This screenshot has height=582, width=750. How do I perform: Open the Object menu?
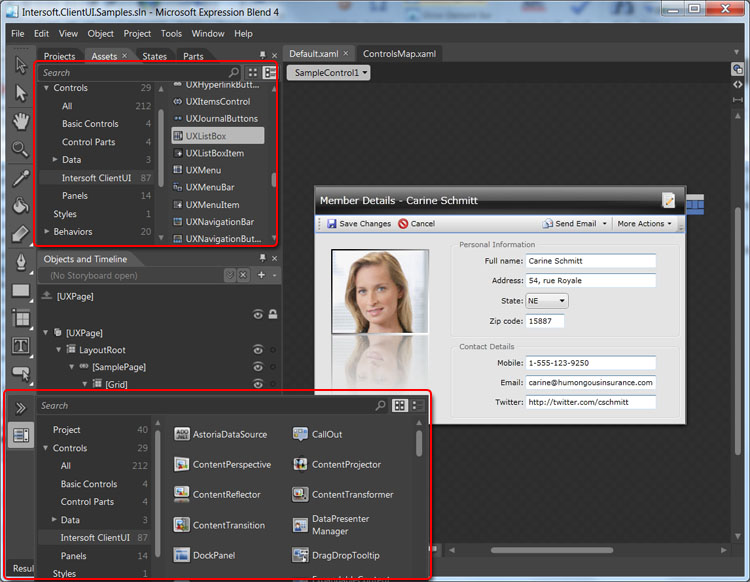click(x=100, y=33)
